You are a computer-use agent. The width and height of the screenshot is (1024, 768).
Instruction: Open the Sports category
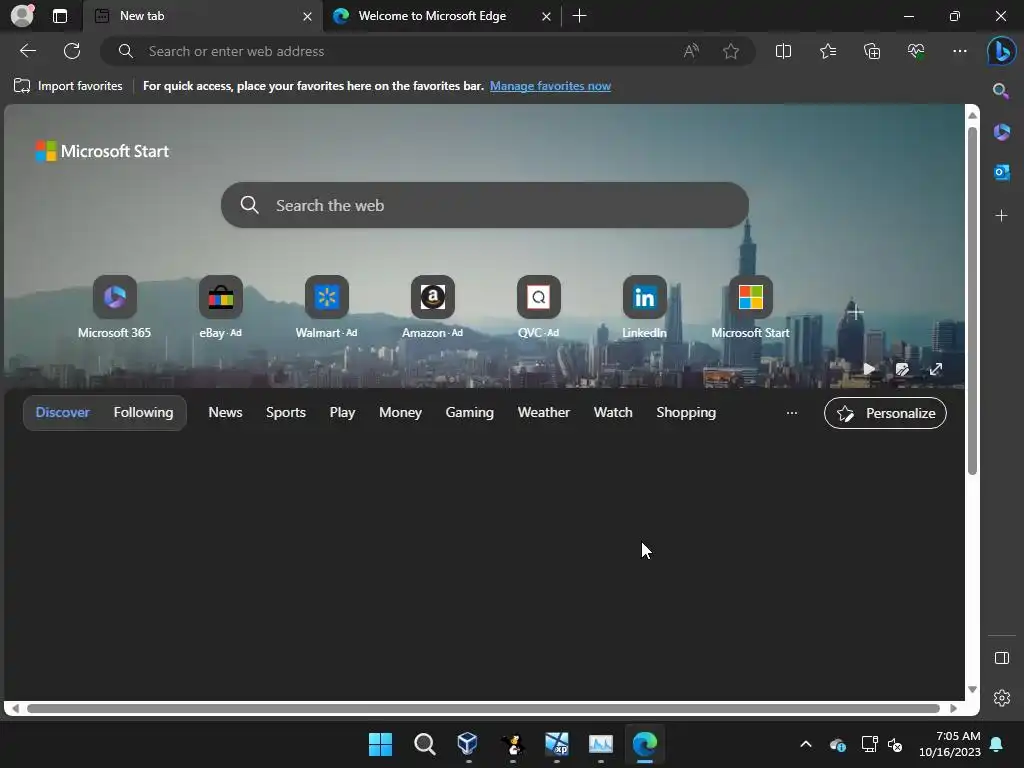[x=285, y=413]
